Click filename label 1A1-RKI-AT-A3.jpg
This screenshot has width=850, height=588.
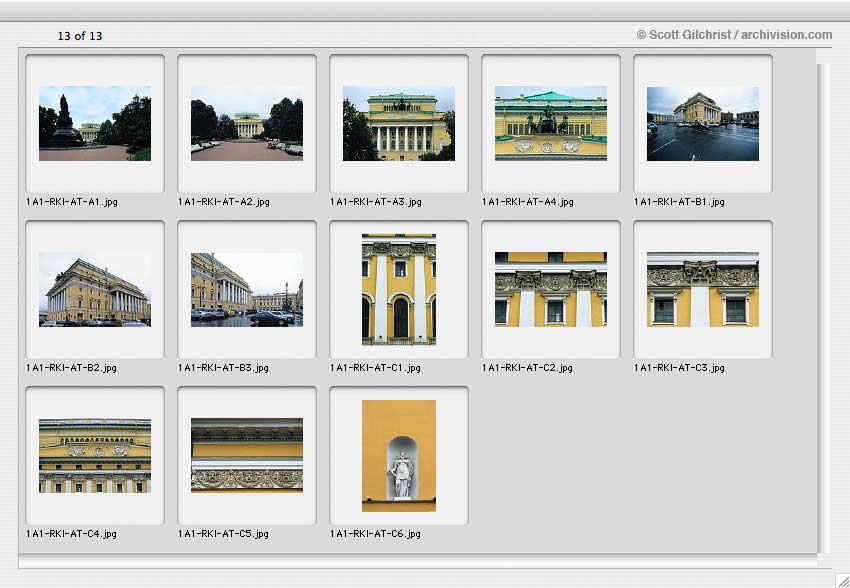point(375,202)
